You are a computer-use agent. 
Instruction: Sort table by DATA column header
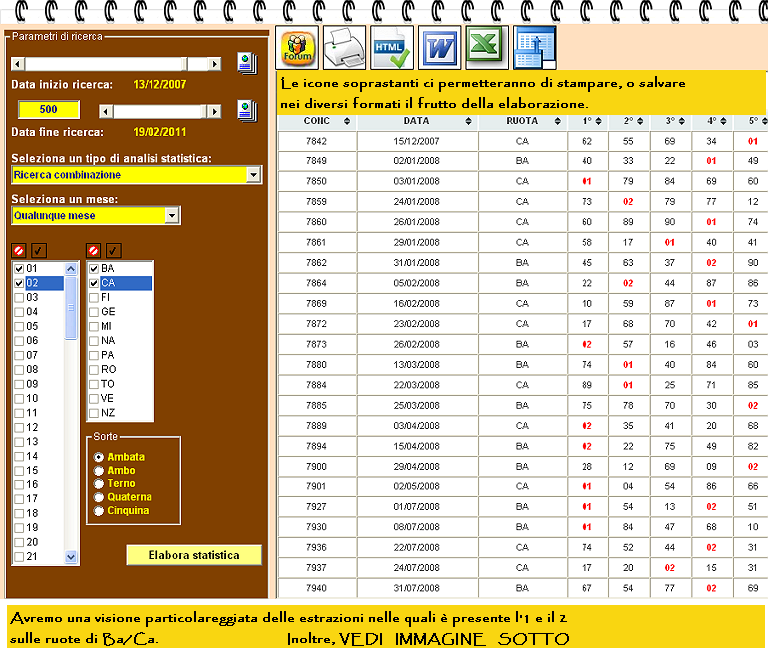coord(417,121)
